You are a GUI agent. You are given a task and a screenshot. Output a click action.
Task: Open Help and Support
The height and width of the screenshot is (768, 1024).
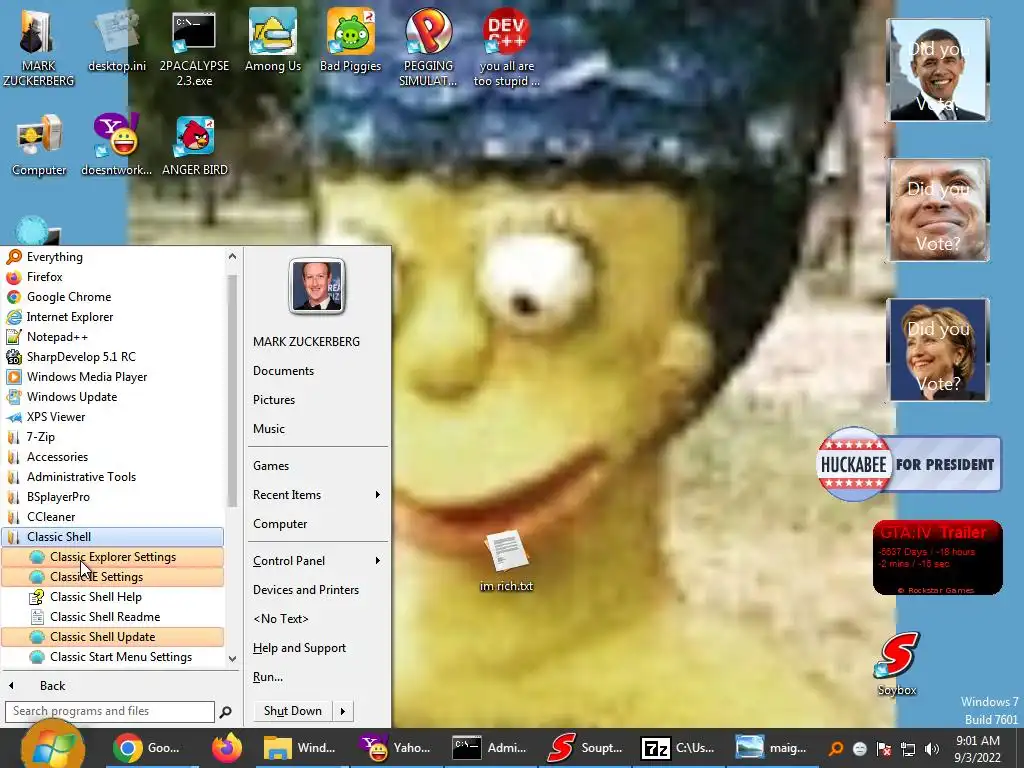point(317,648)
